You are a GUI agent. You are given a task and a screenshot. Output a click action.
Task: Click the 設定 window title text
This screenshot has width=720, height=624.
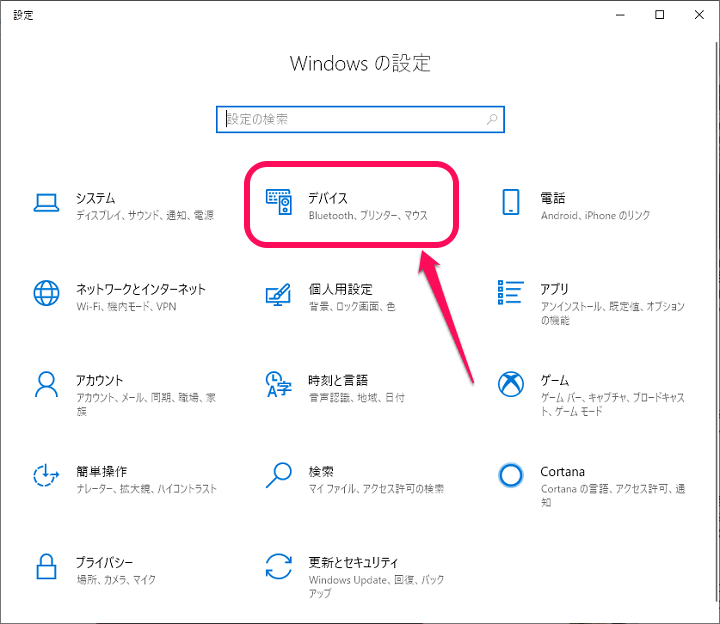click(x=23, y=15)
